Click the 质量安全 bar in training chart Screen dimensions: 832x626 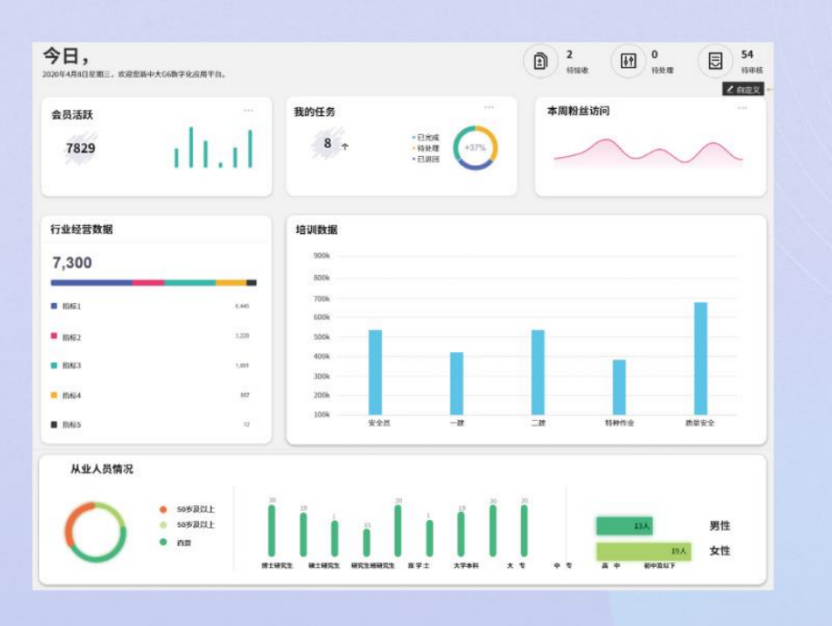pos(700,358)
